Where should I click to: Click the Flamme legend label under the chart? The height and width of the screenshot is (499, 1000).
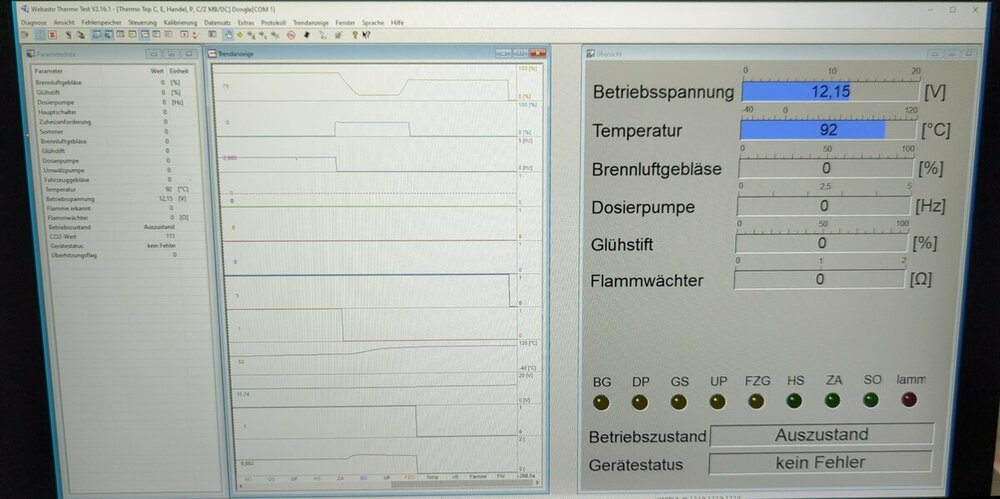point(478,478)
